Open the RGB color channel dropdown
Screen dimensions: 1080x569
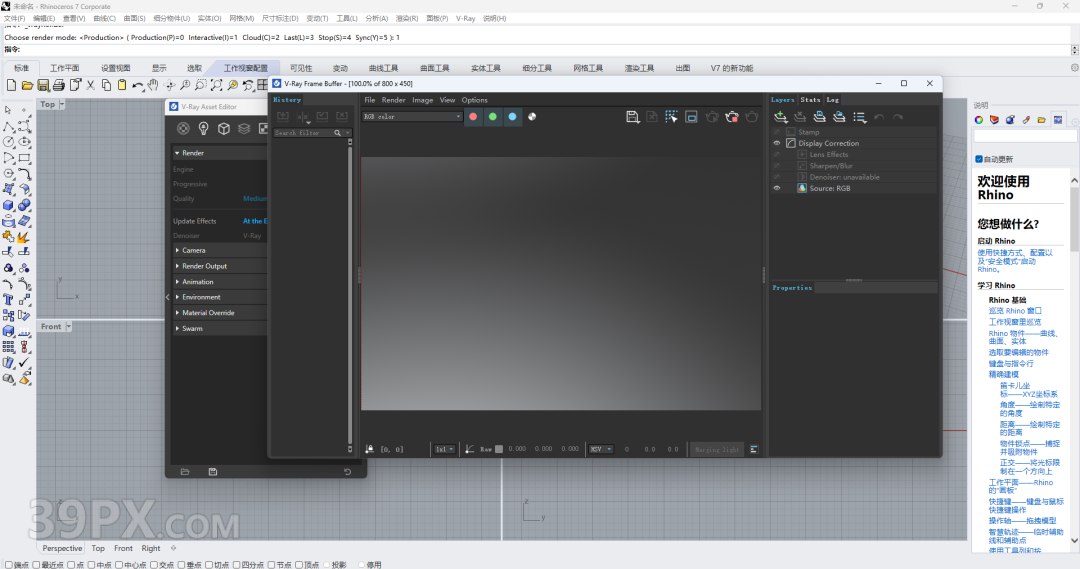click(412, 117)
